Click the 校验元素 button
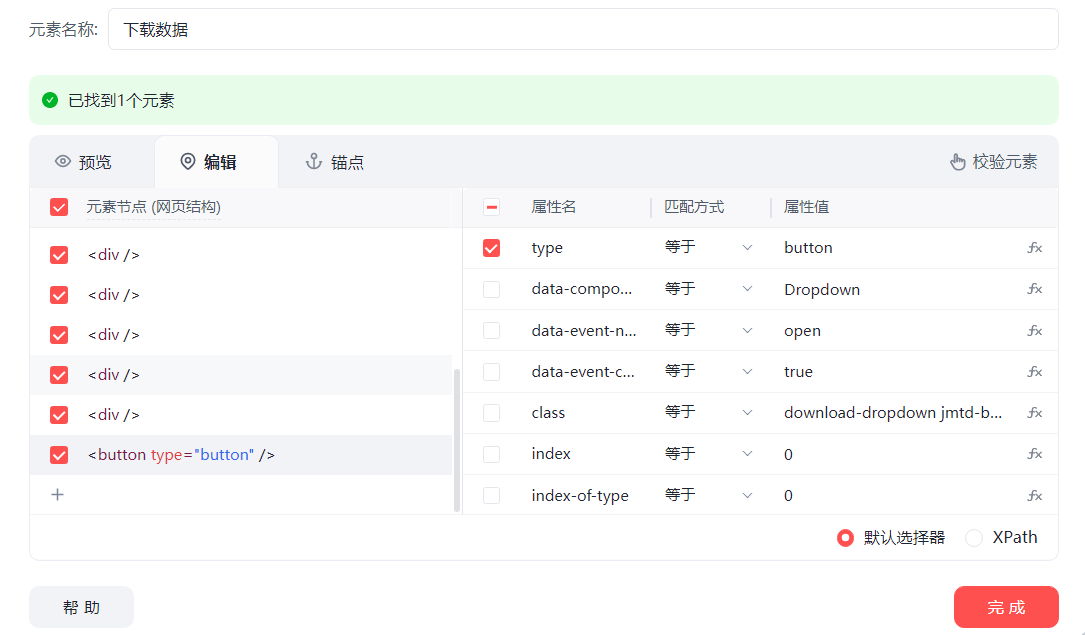This screenshot has width=1085, height=635. tap(994, 162)
